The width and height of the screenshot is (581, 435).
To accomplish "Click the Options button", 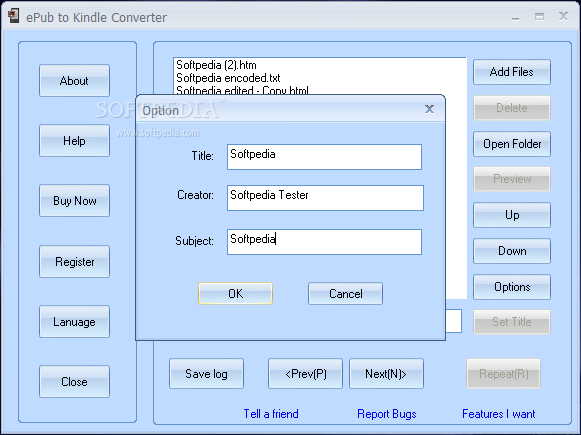I will 512,287.
